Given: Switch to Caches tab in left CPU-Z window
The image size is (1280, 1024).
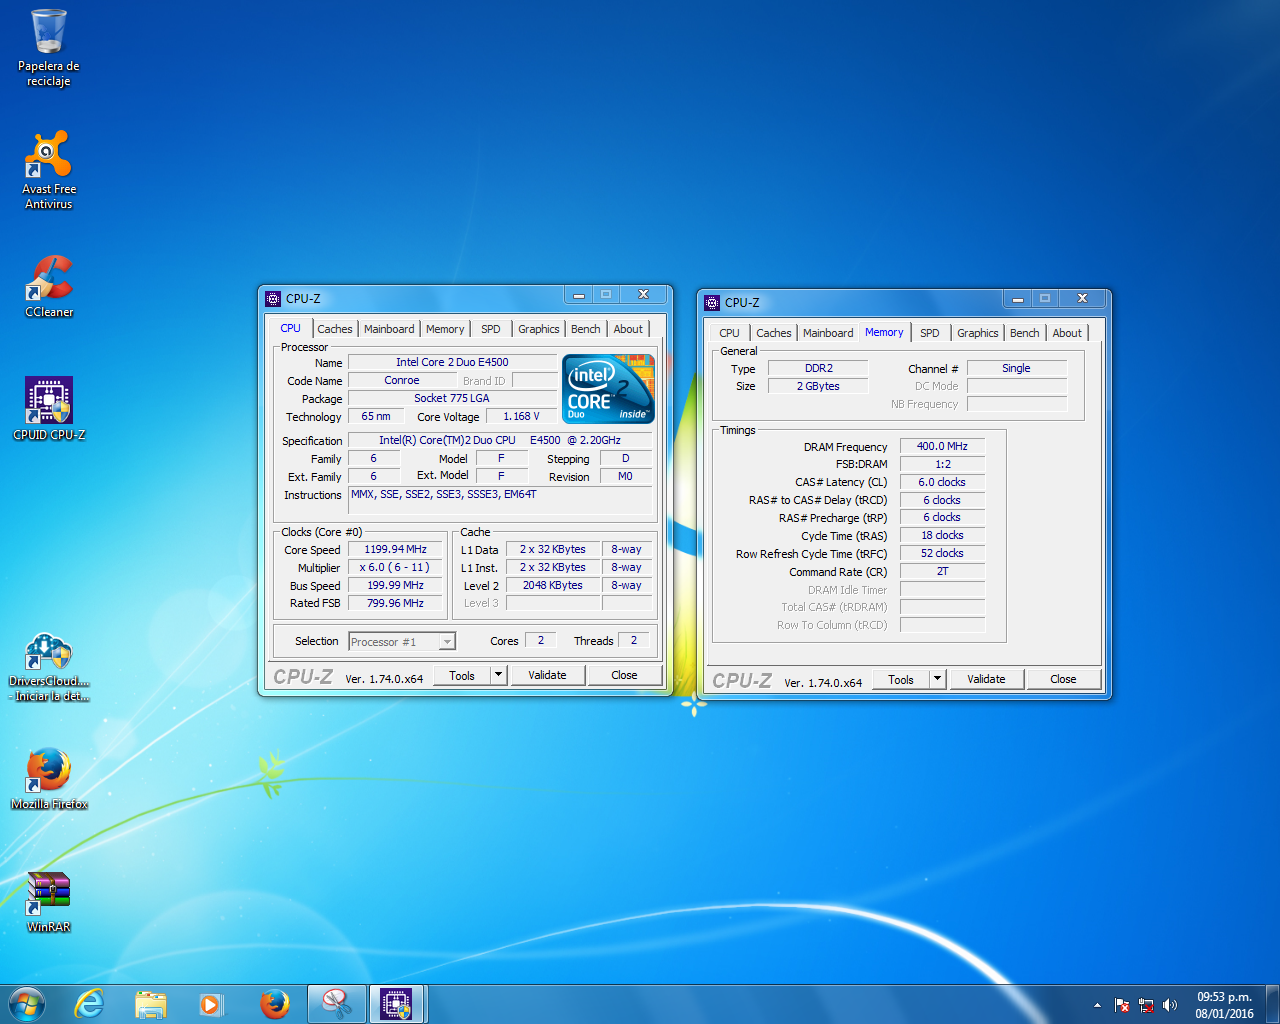Looking at the screenshot, I should point(335,329).
